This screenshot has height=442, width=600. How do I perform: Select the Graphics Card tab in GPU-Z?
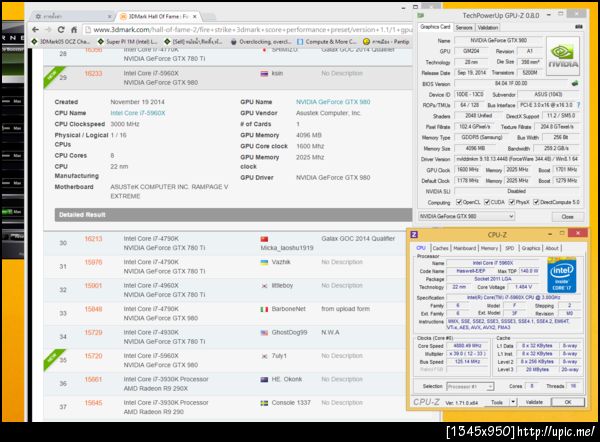click(x=435, y=27)
